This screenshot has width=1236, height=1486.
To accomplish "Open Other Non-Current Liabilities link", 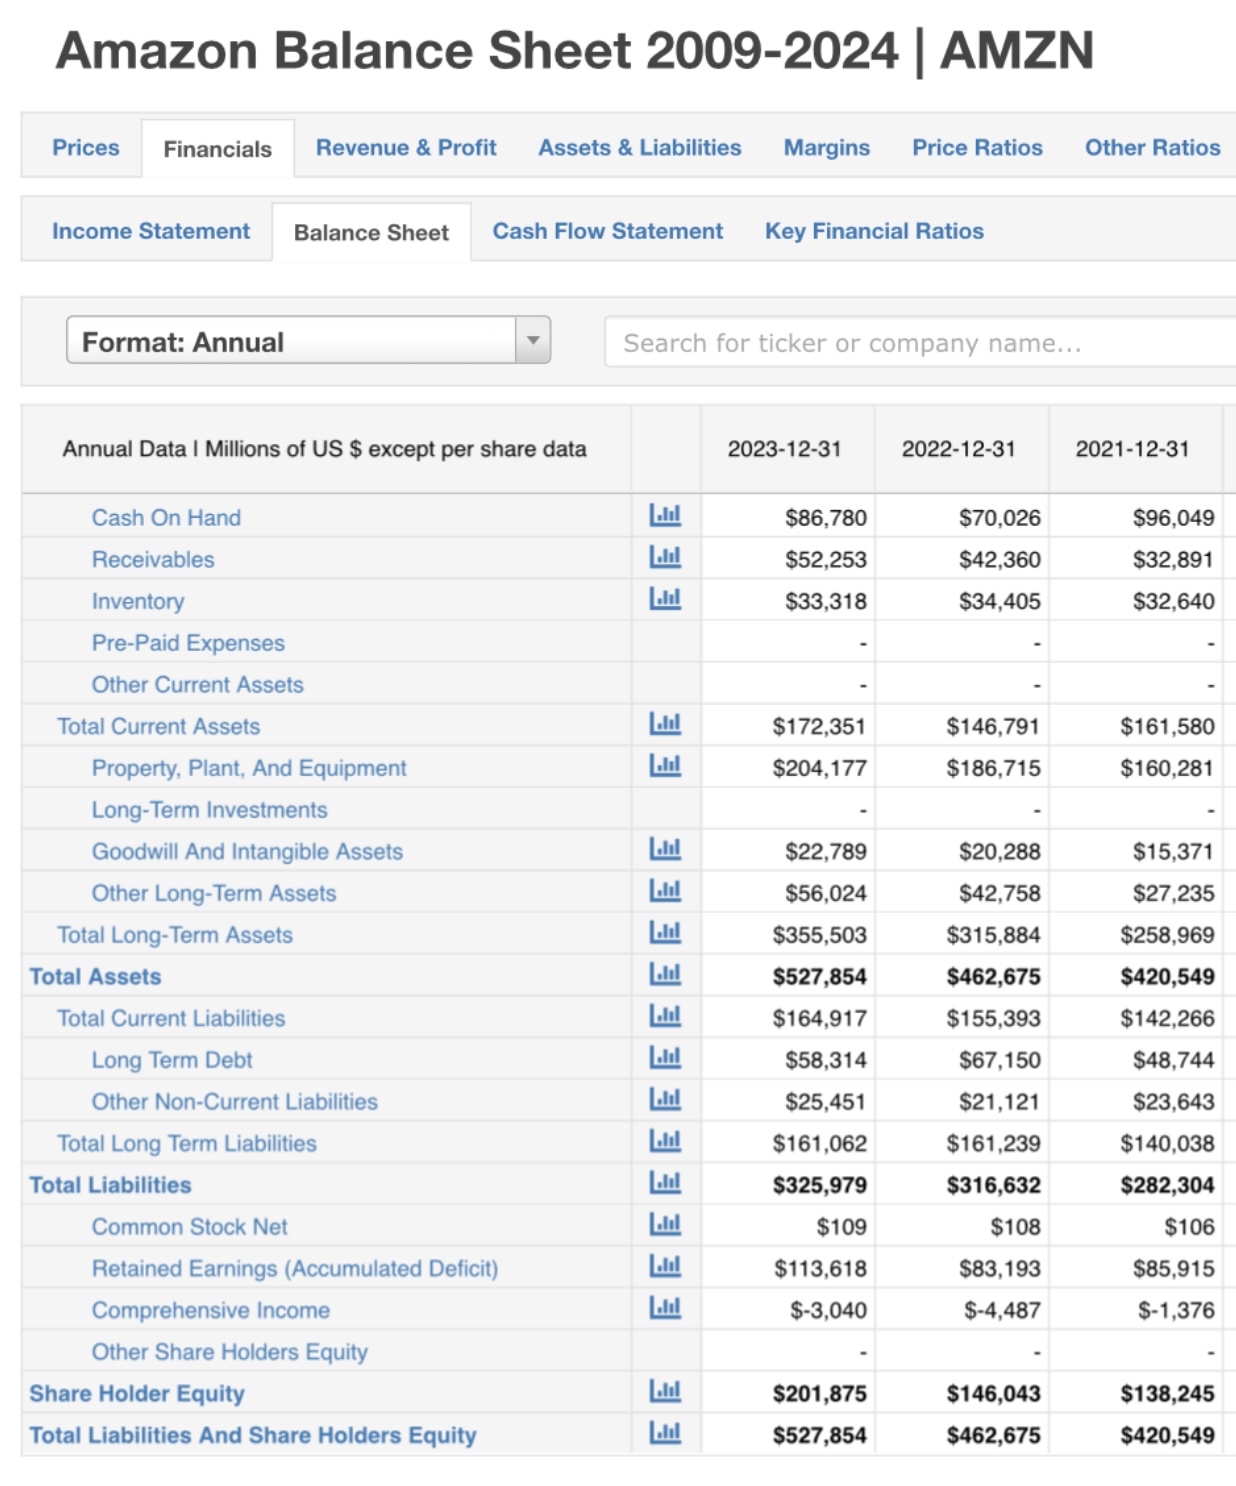I will point(235,1101).
